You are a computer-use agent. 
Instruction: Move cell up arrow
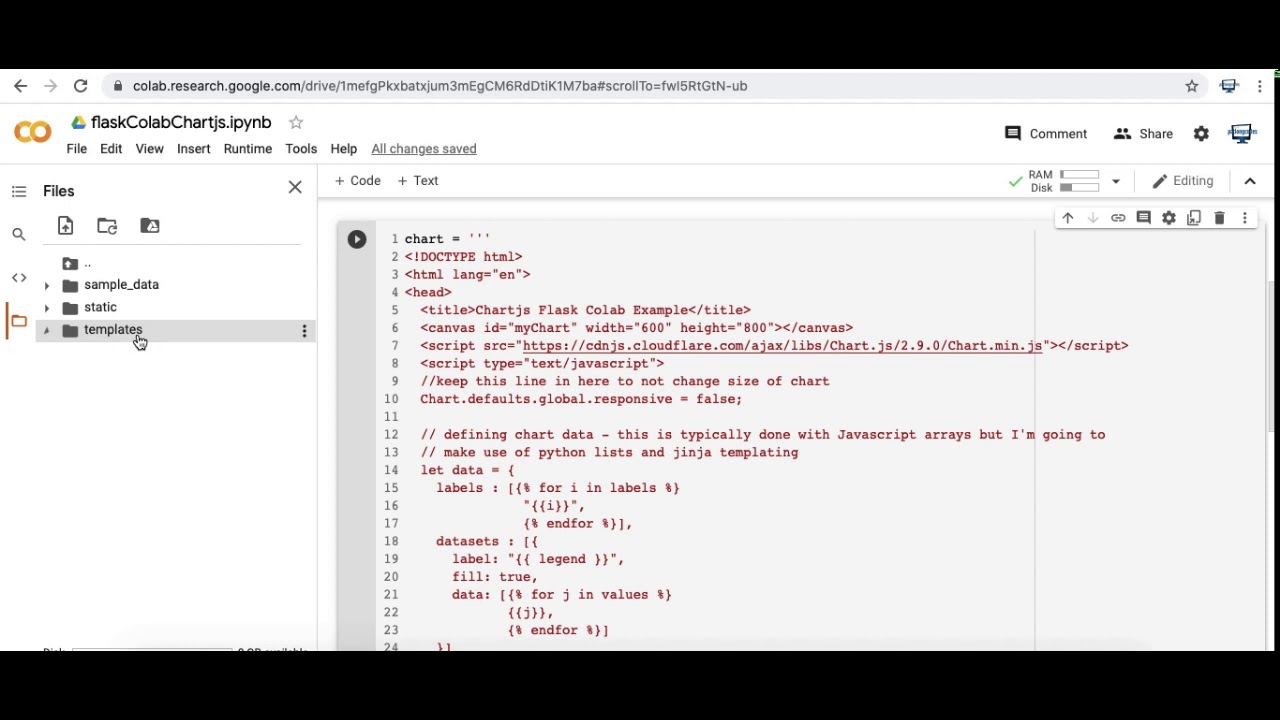click(x=1068, y=218)
